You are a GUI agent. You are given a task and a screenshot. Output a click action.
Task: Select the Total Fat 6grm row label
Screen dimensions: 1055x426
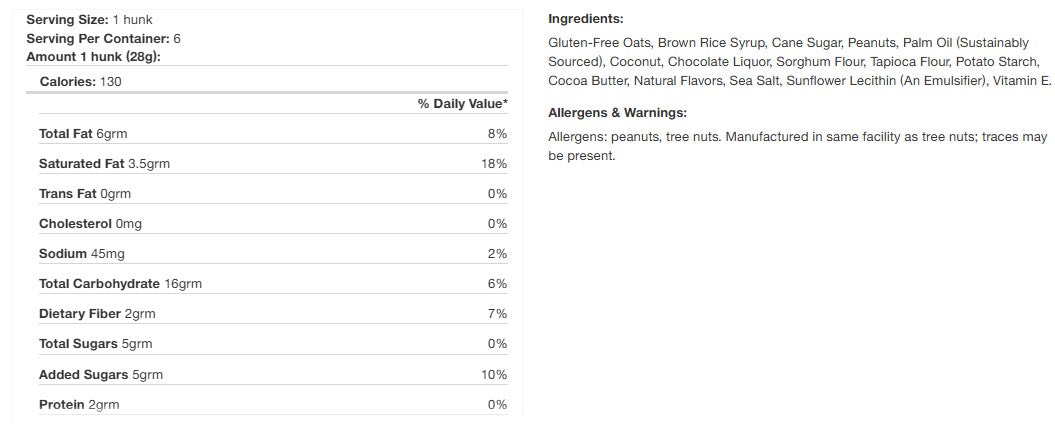(x=83, y=134)
